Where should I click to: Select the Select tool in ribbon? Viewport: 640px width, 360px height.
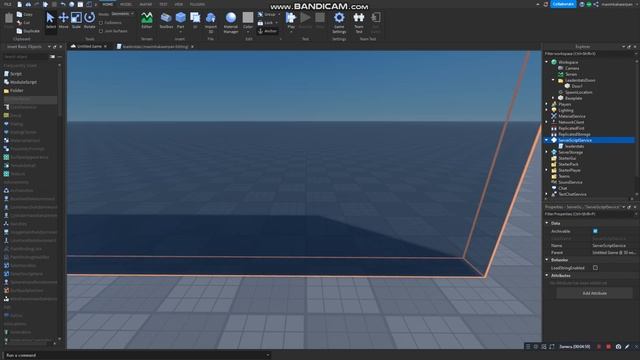(50, 20)
